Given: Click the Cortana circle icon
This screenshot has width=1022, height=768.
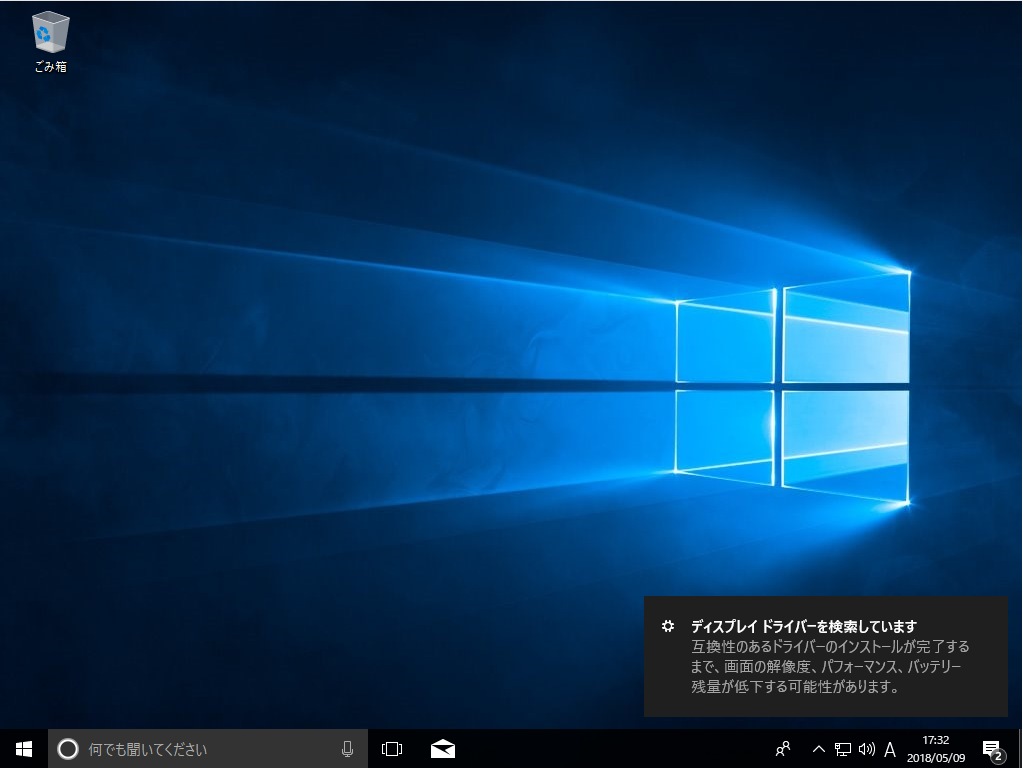Looking at the screenshot, I should pyautogui.click(x=68, y=749).
